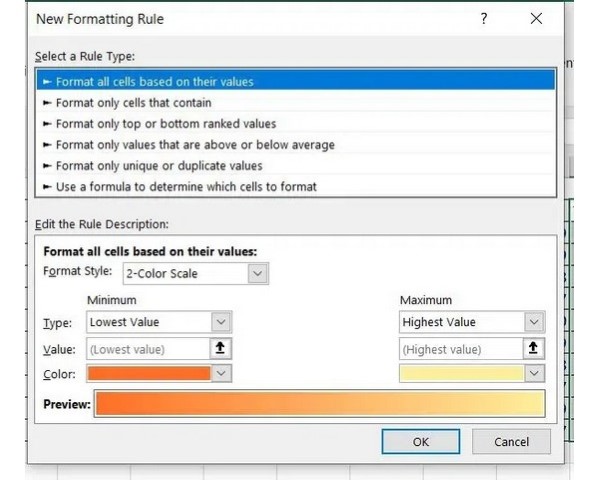Click the Help question mark icon
Image resolution: width=600 pixels, height=480 pixels.
pos(484,18)
